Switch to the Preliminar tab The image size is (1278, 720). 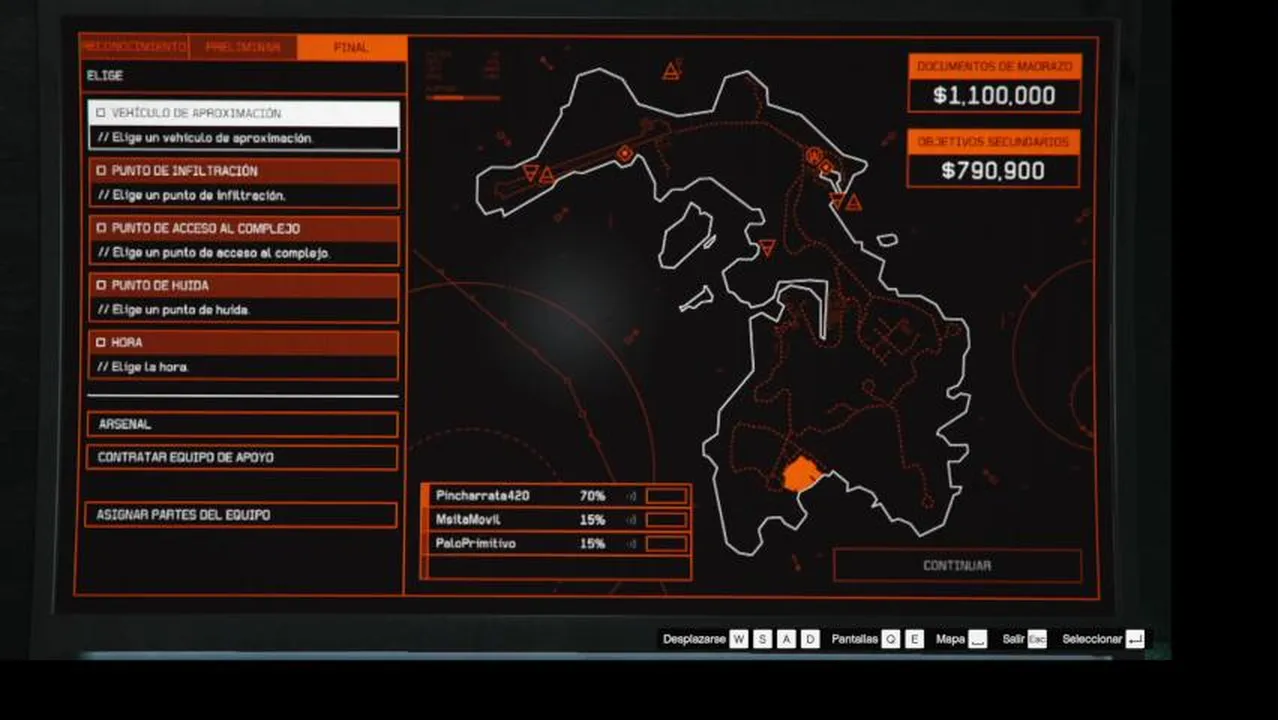point(243,47)
